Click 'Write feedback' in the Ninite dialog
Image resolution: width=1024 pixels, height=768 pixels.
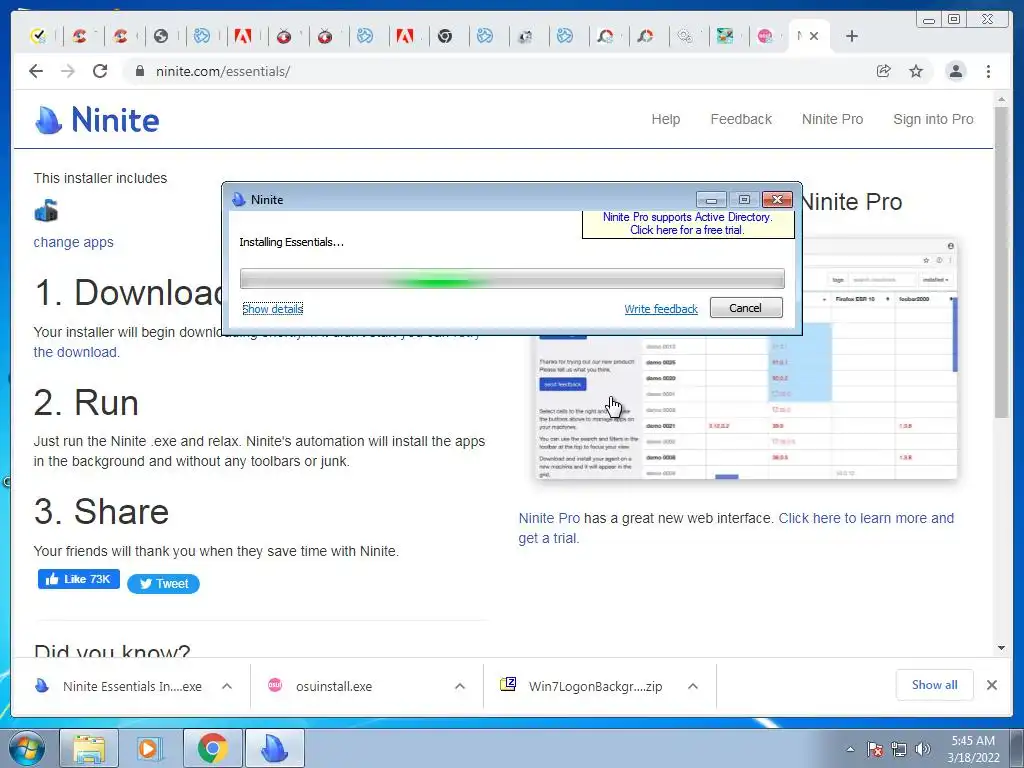661,309
